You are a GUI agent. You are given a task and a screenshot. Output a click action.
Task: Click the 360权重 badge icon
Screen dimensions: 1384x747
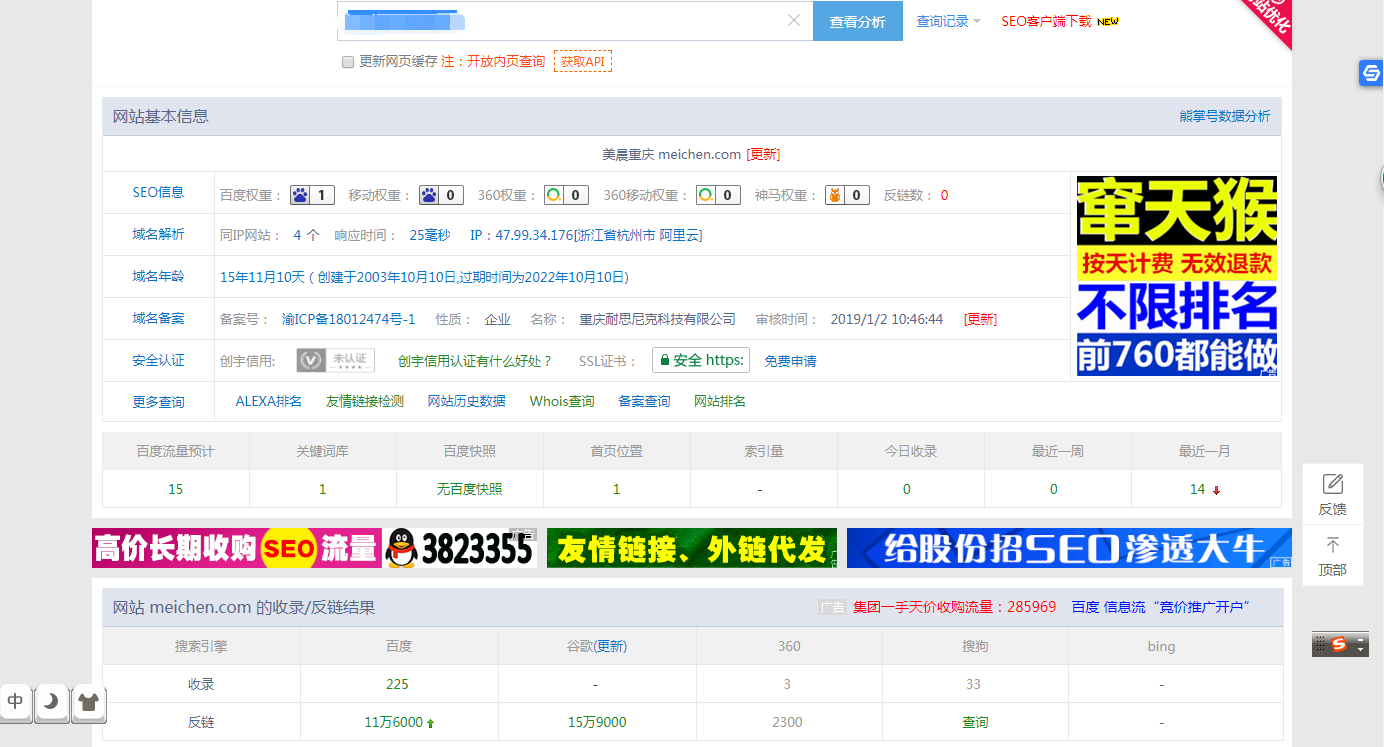click(566, 195)
